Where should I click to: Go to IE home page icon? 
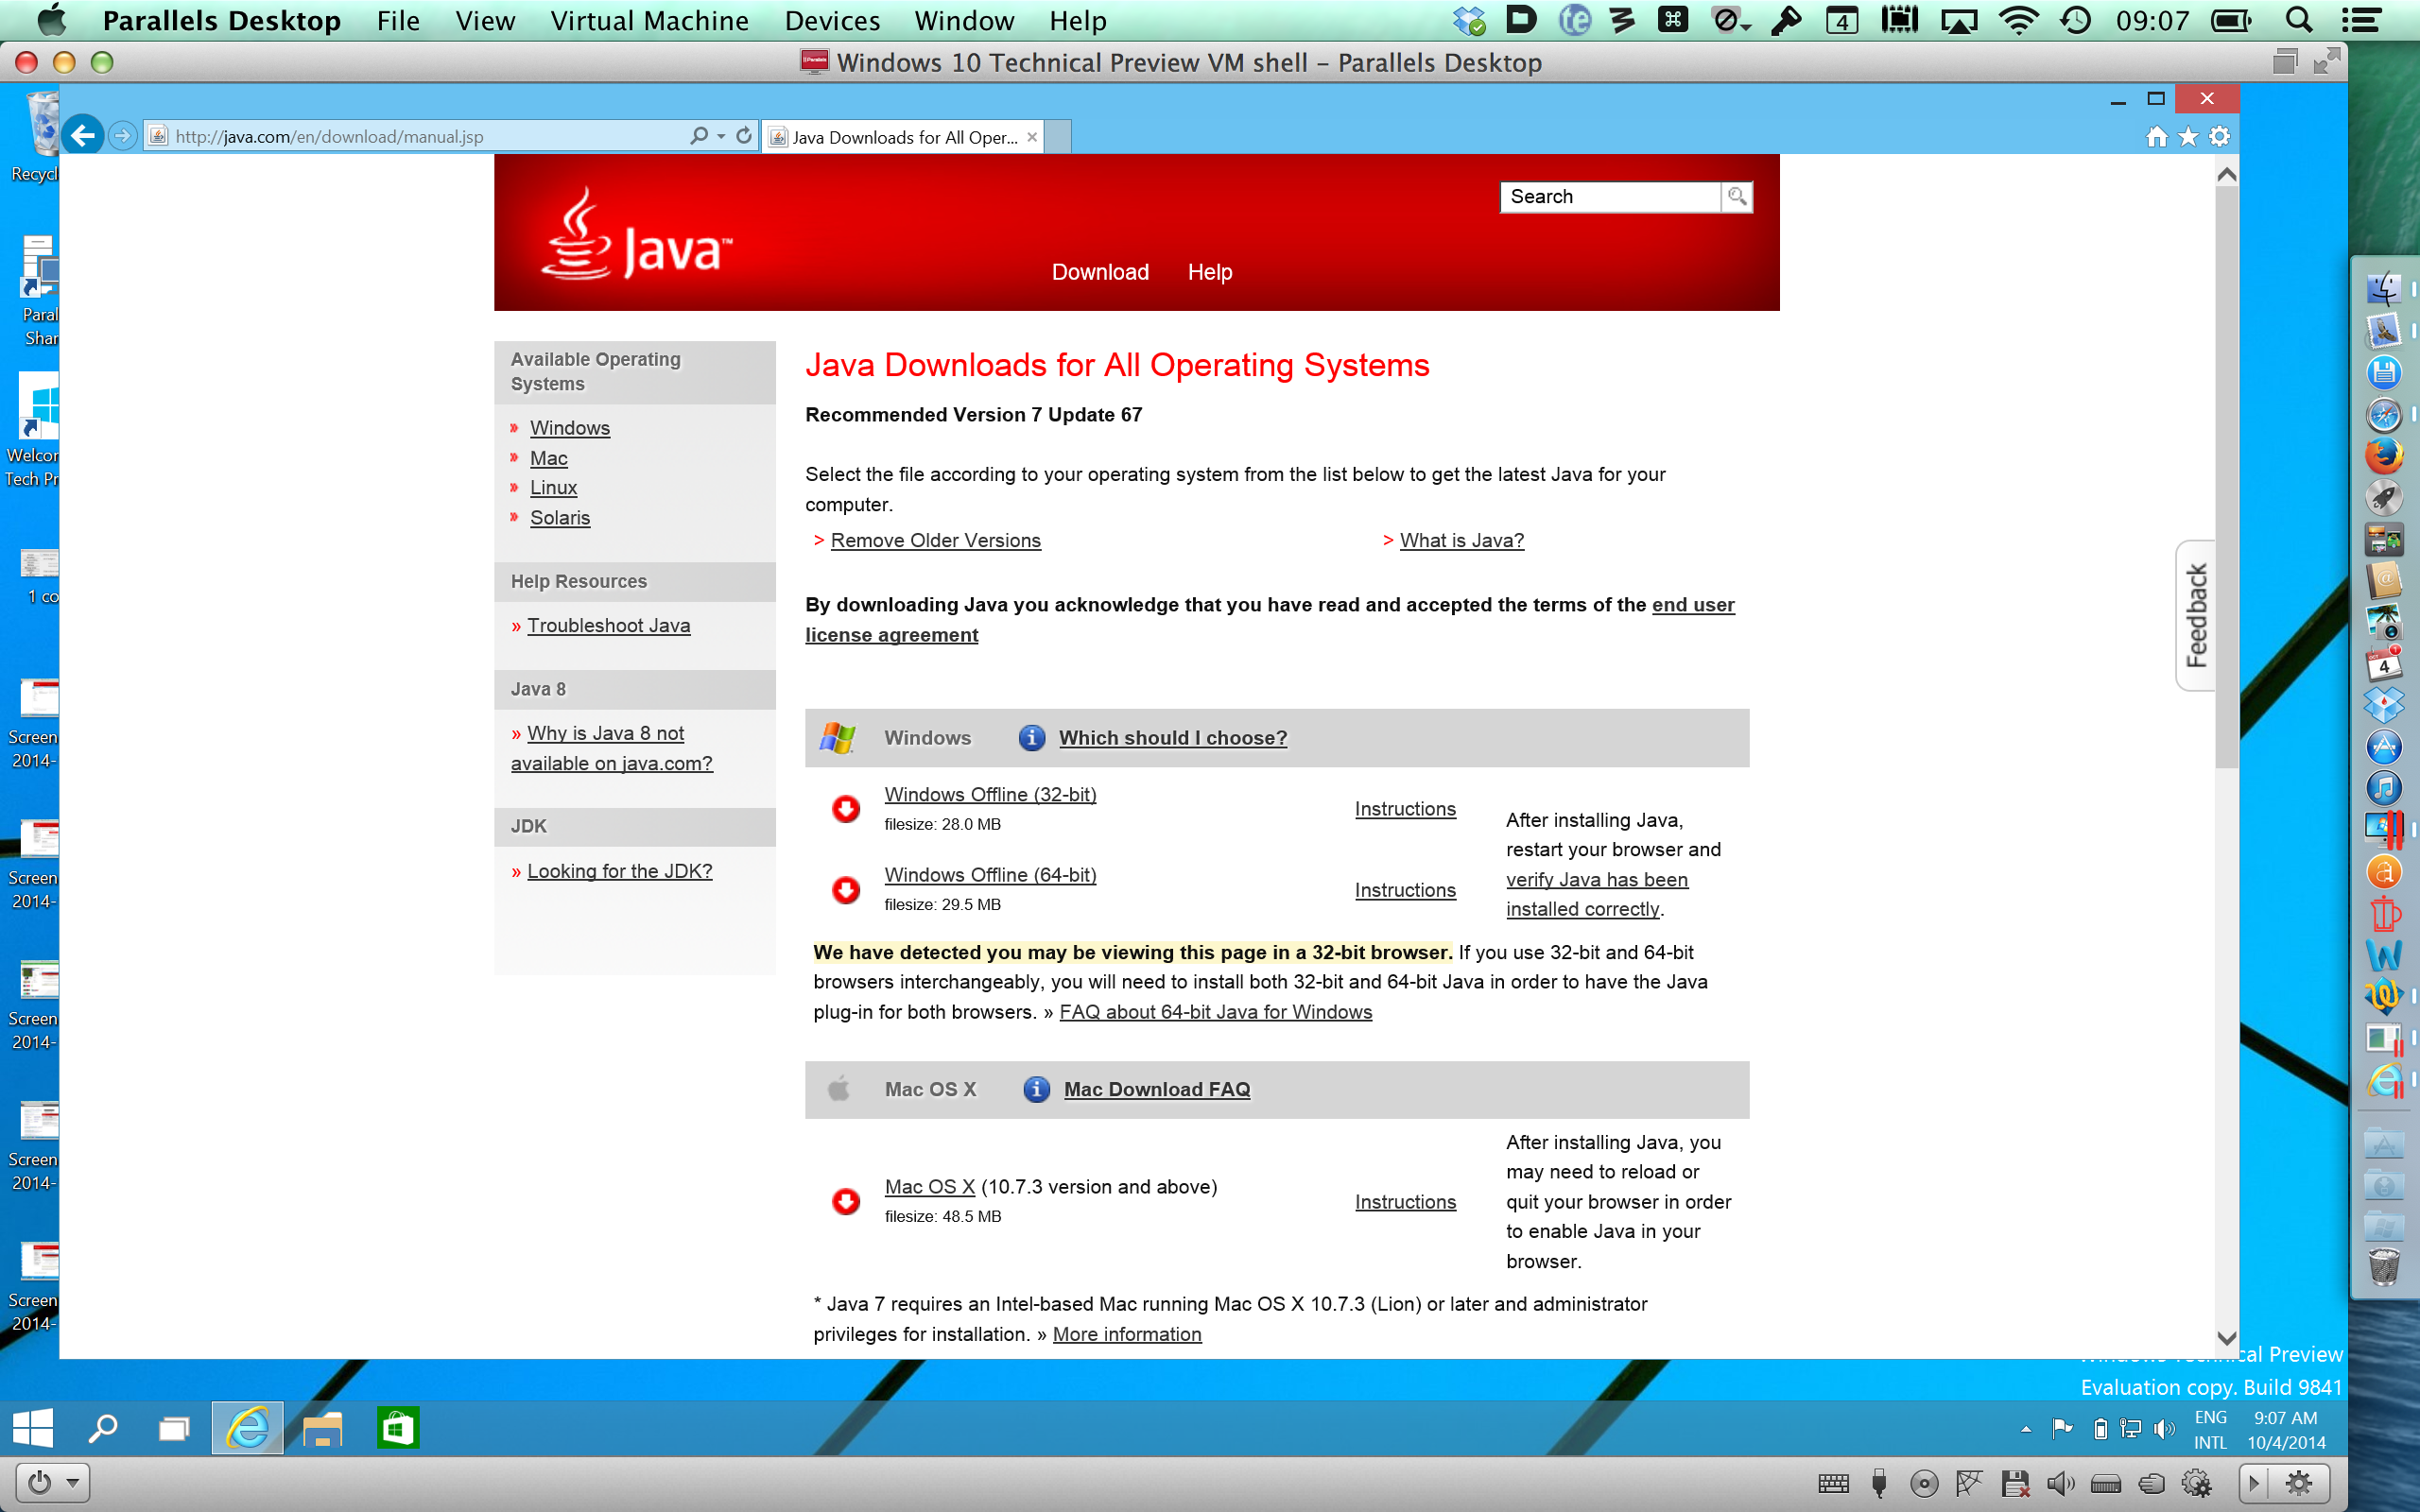tap(2157, 137)
